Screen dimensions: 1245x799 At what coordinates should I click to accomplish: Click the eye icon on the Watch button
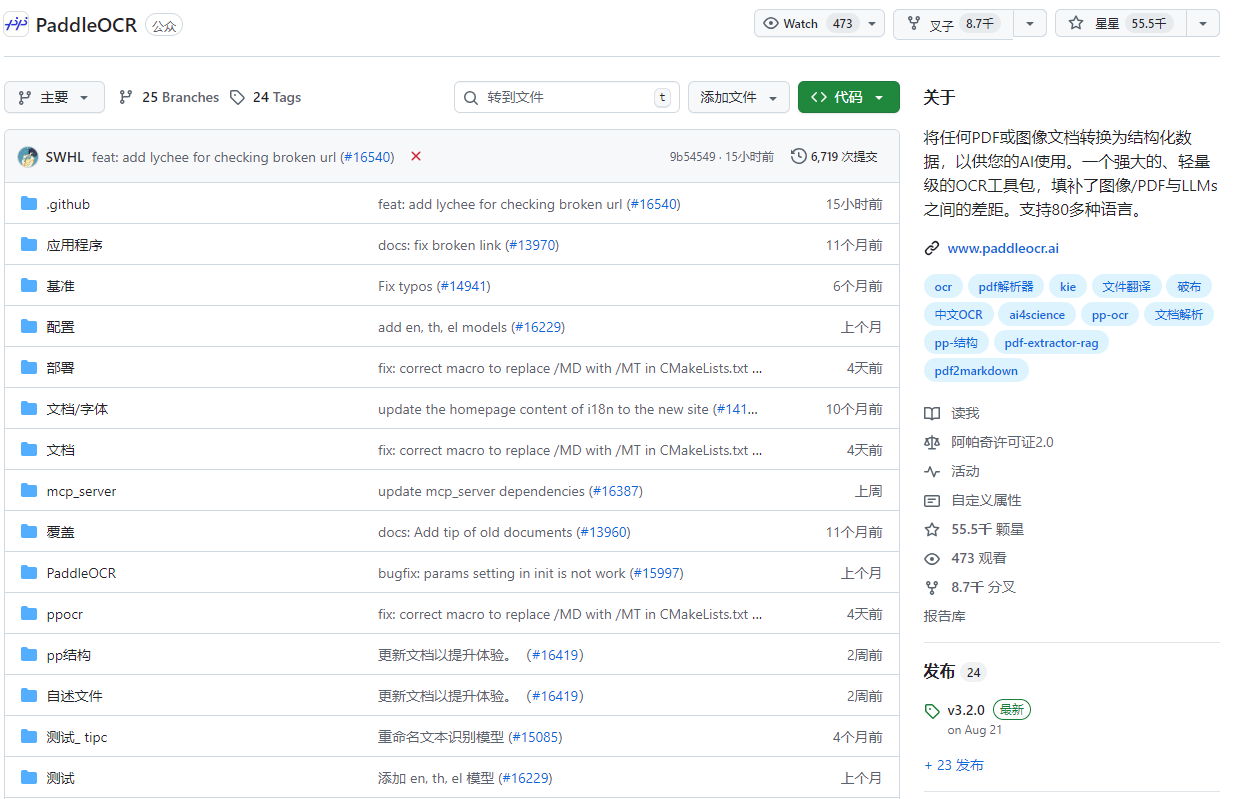point(771,23)
